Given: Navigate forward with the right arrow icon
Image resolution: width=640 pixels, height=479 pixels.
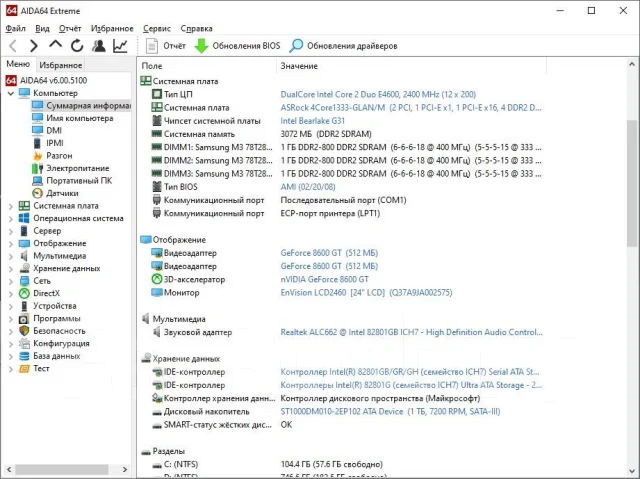Looking at the screenshot, I should [34, 46].
